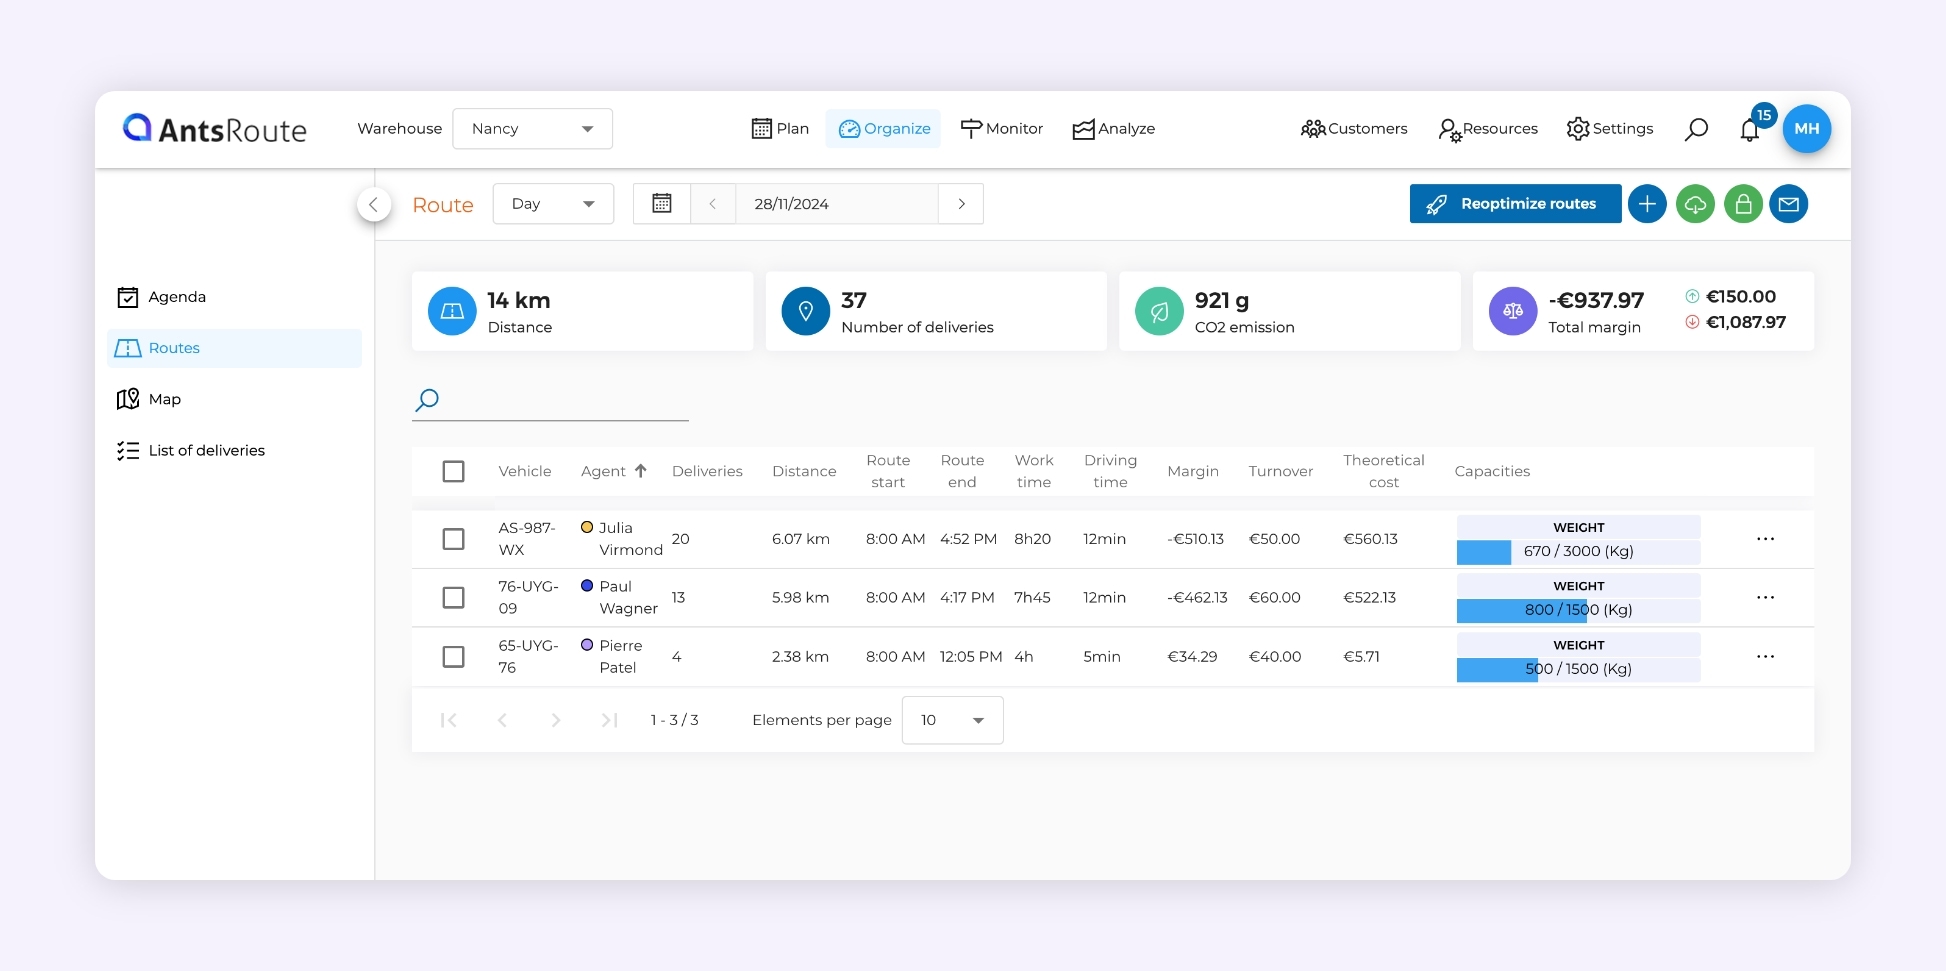Click the blue envelope mail icon
1946x971 pixels.
[1789, 204]
